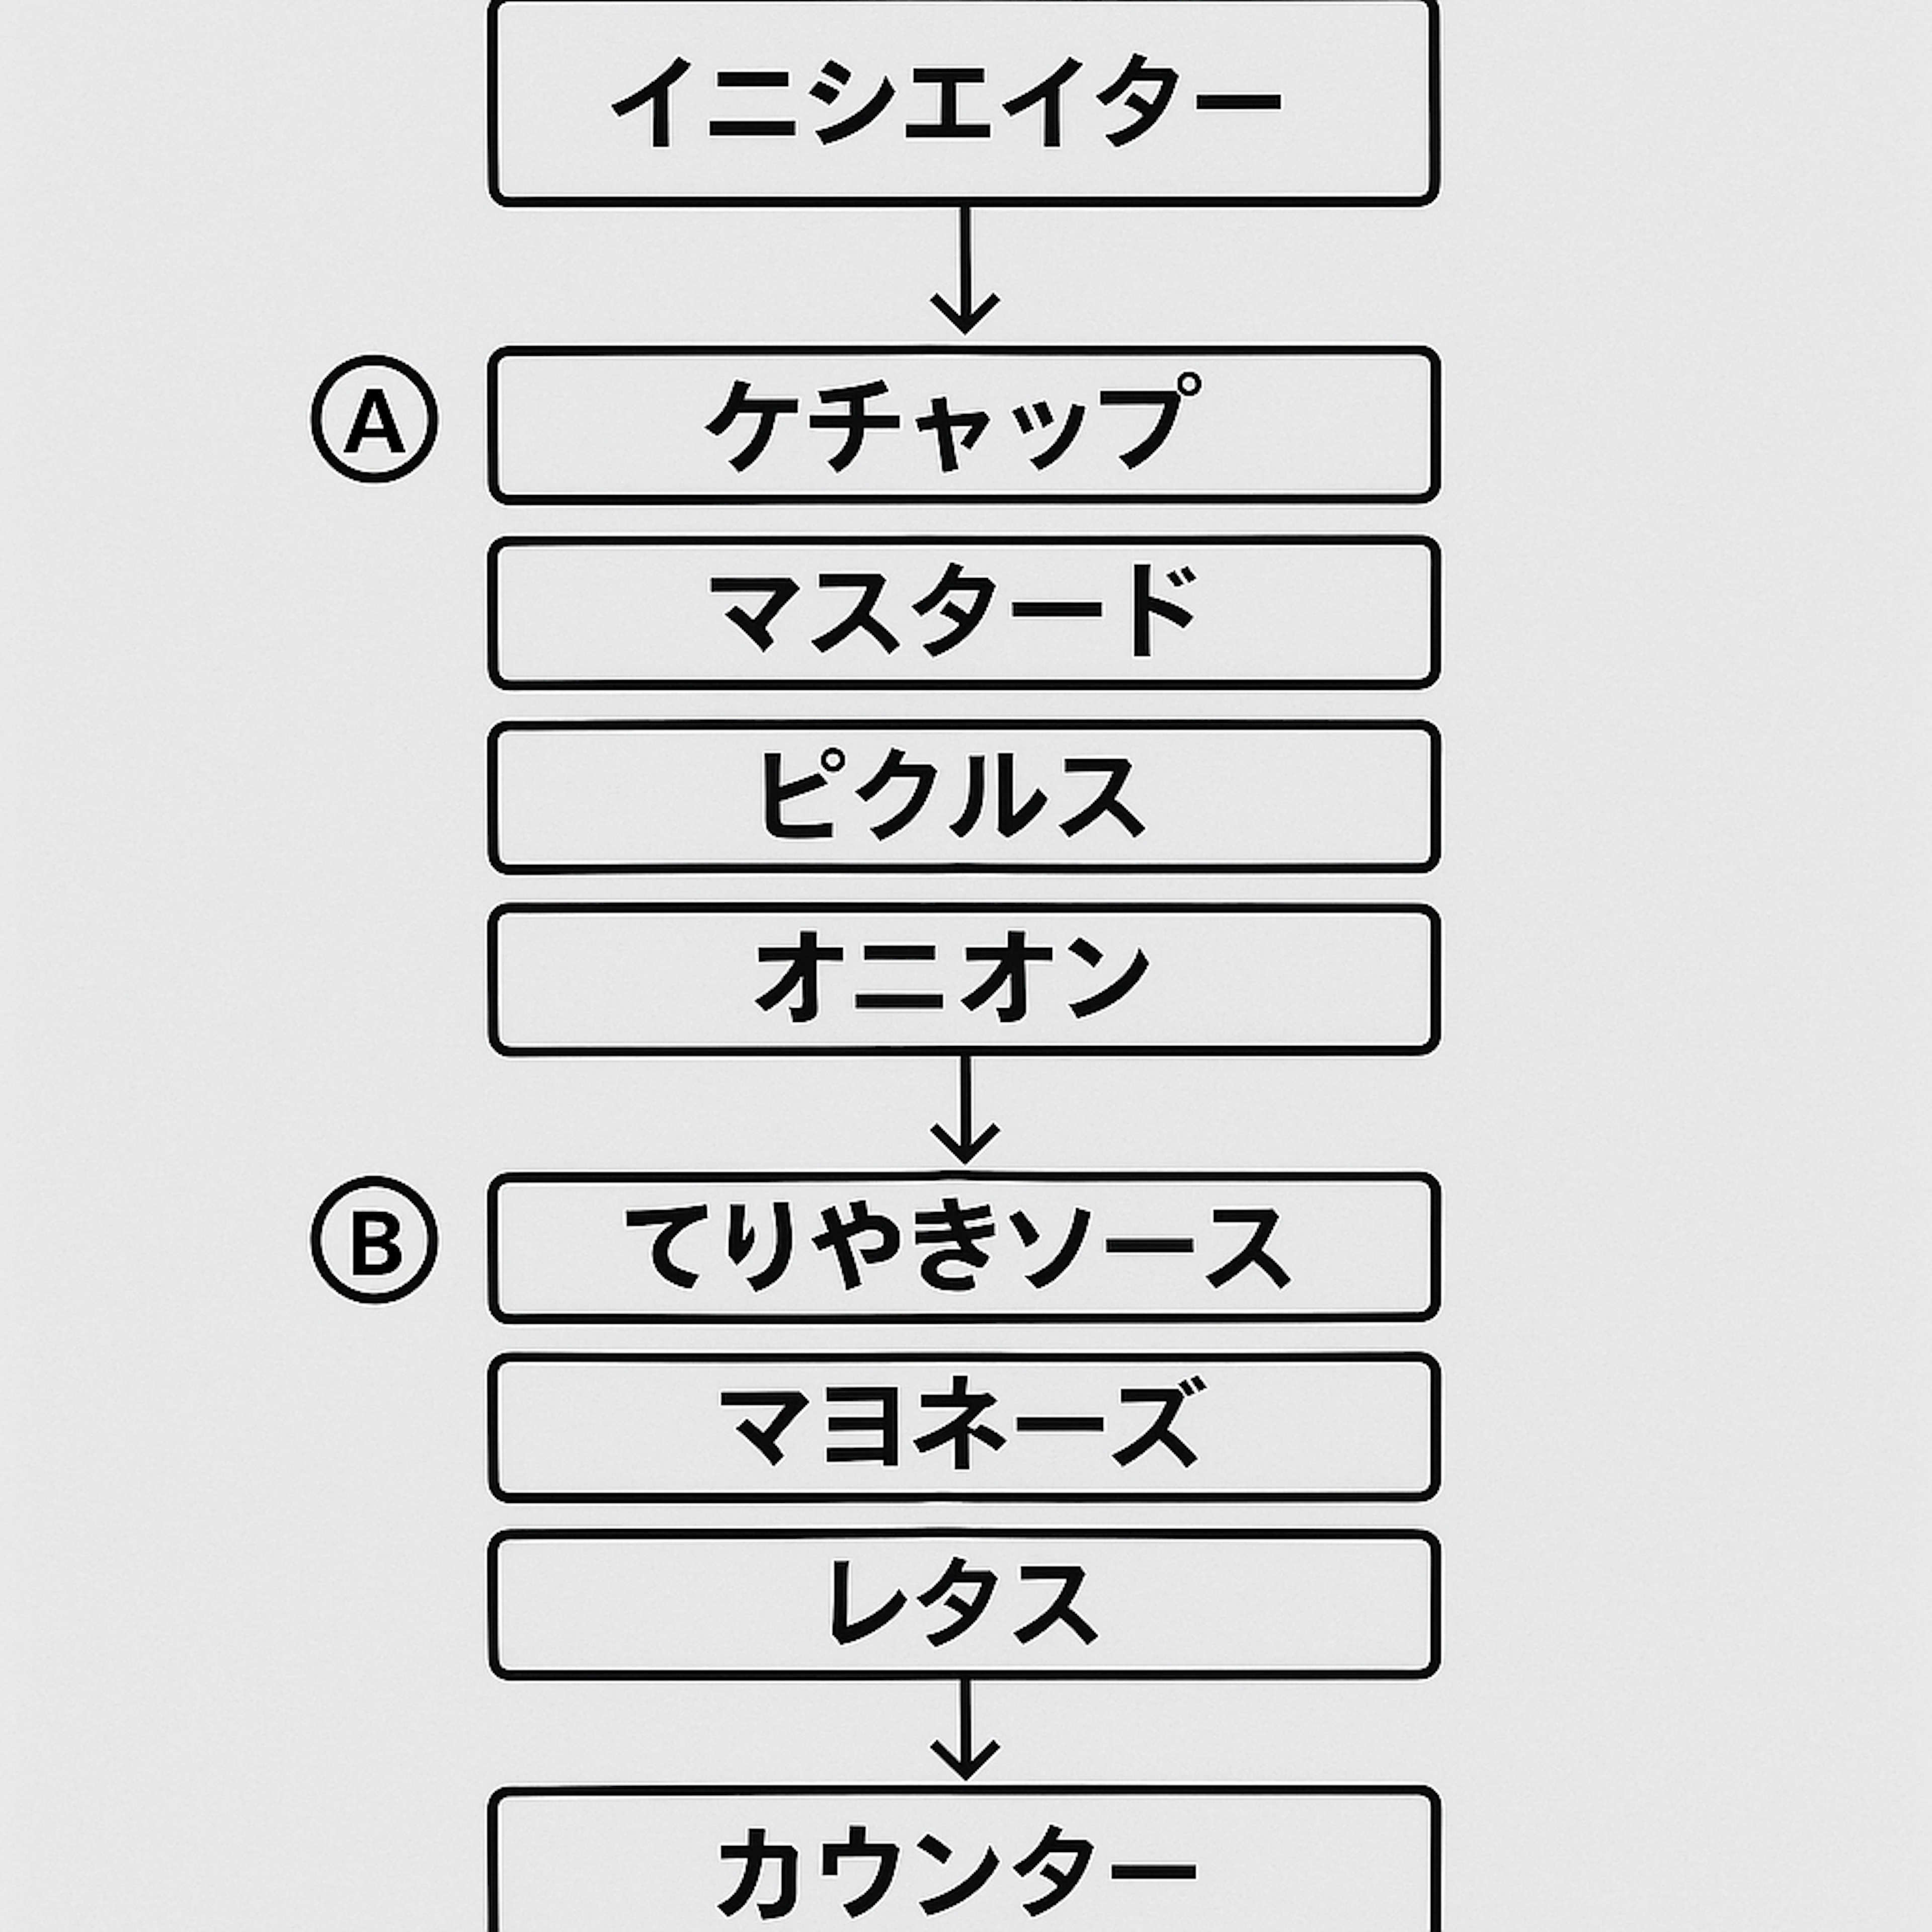Select the てりやきソース box
The width and height of the screenshot is (1932, 1932).
964,1248
